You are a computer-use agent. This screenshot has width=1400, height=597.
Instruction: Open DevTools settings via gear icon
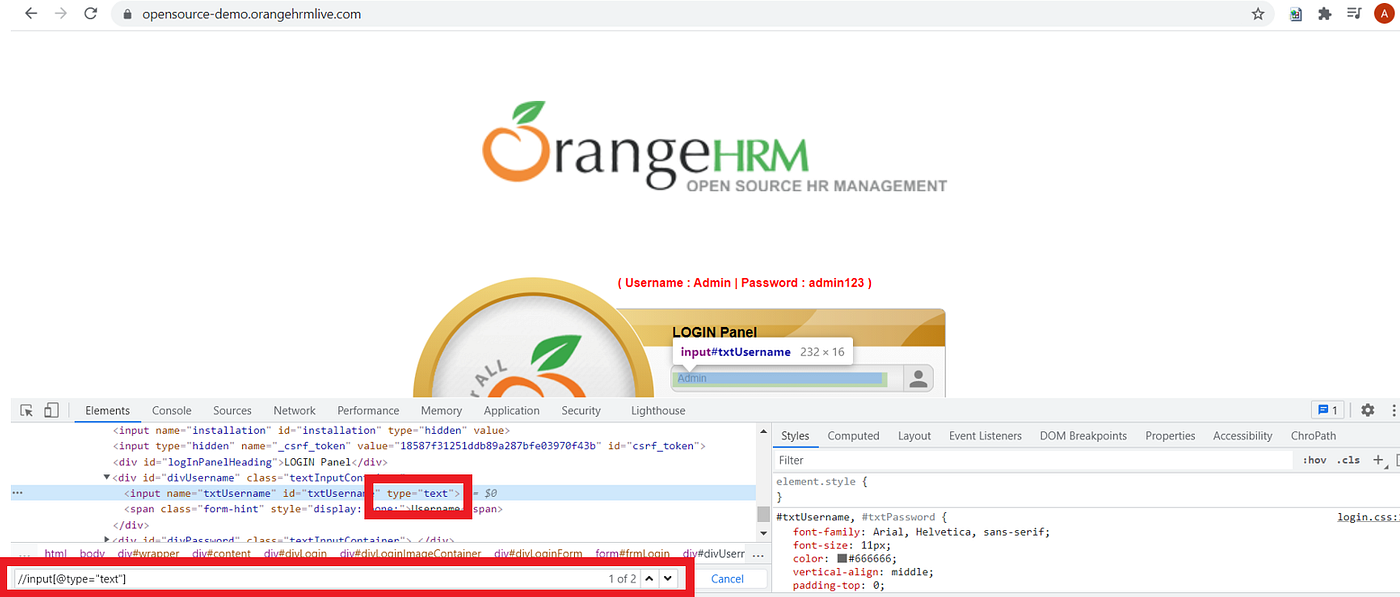point(1367,410)
